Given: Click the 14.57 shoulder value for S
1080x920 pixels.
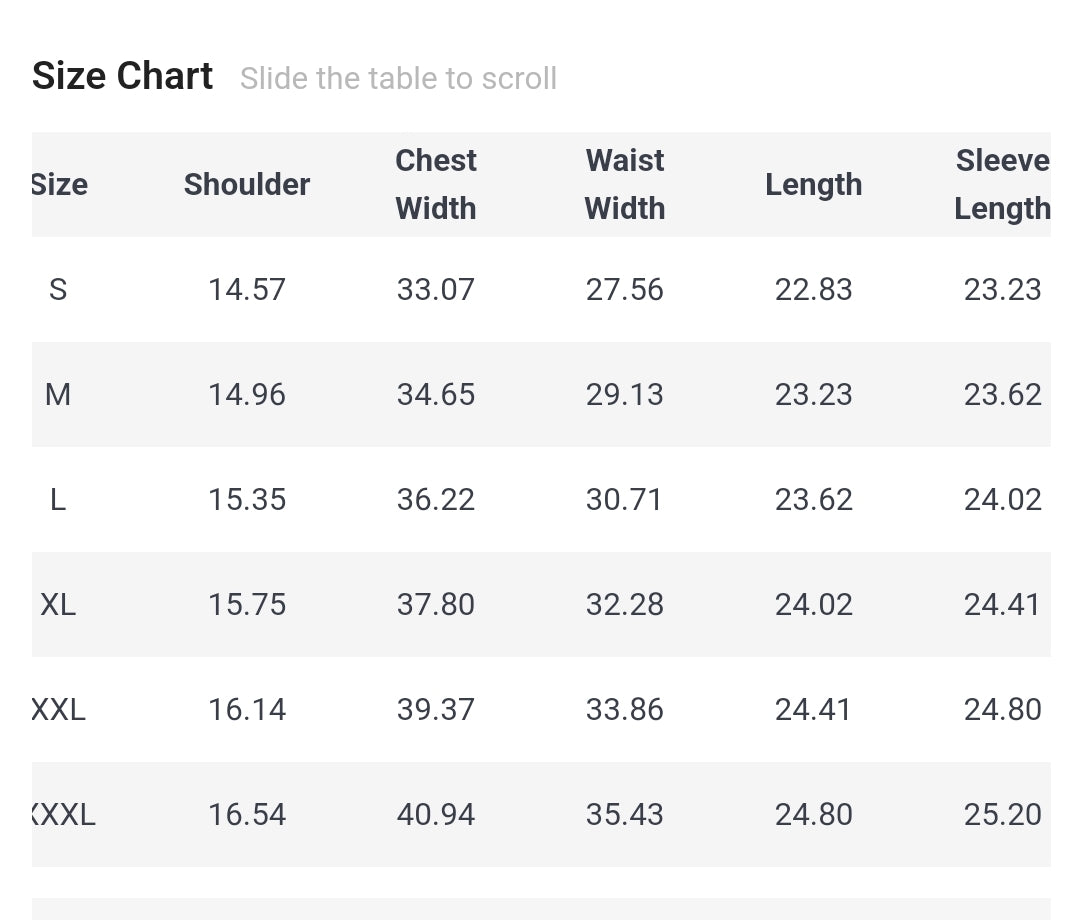Looking at the screenshot, I should pyautogui.click(x=247, y=289).
